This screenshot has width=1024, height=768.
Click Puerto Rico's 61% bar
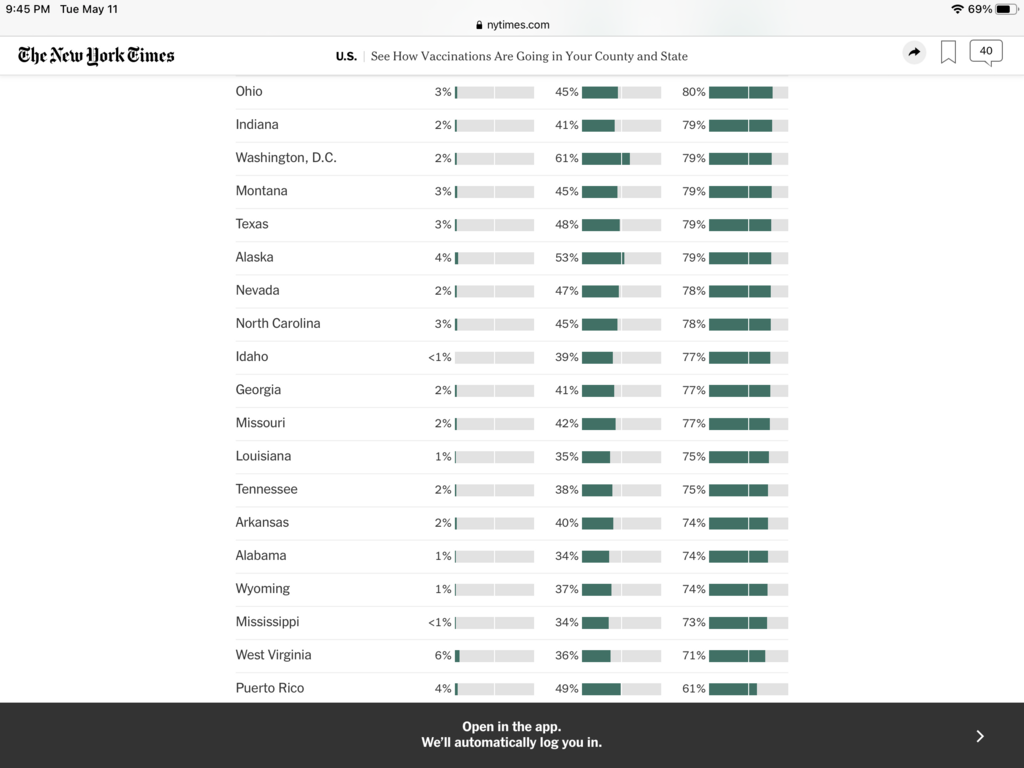tap(748, 689)
